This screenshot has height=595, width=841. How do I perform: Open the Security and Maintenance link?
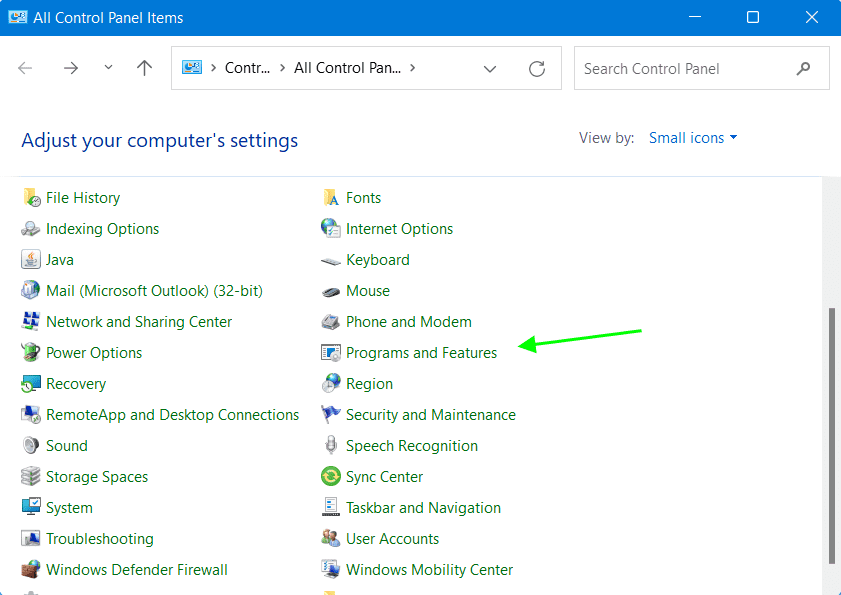coord(431,415)
